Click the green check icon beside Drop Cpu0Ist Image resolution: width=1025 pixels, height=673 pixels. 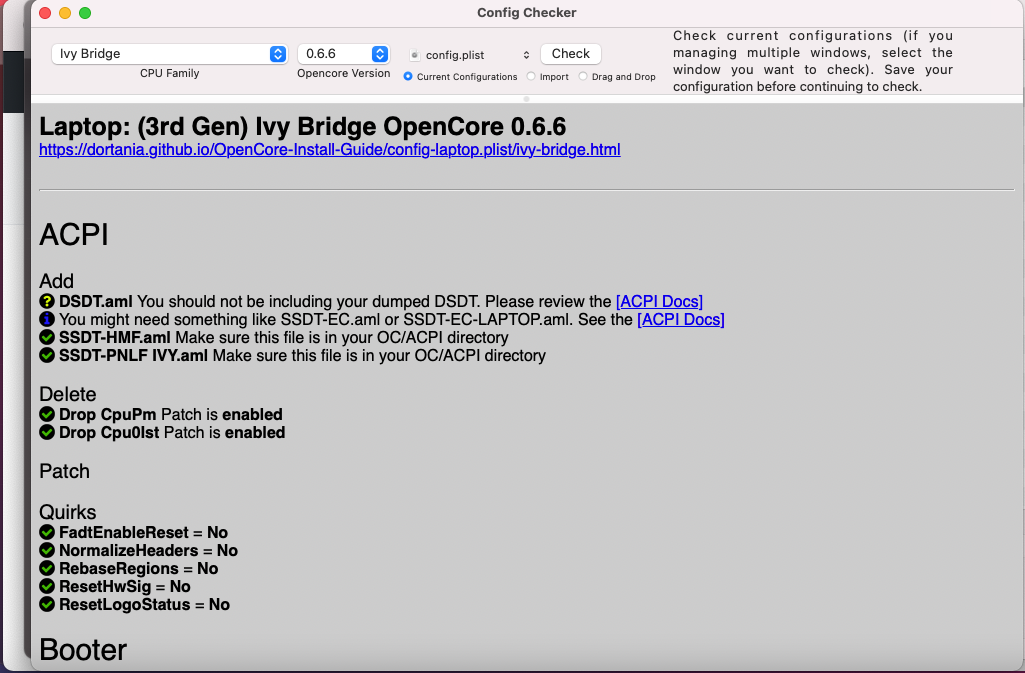(47, 433)
